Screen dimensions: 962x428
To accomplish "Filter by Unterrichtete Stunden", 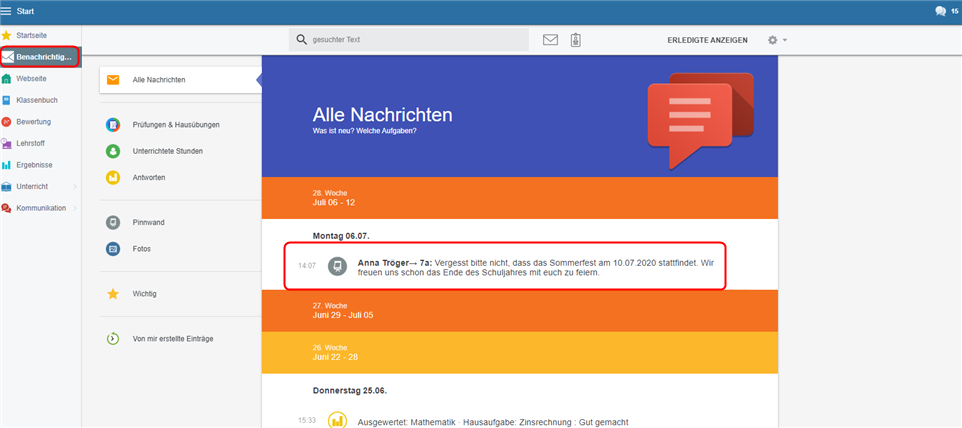I will (x=167, y=151).
